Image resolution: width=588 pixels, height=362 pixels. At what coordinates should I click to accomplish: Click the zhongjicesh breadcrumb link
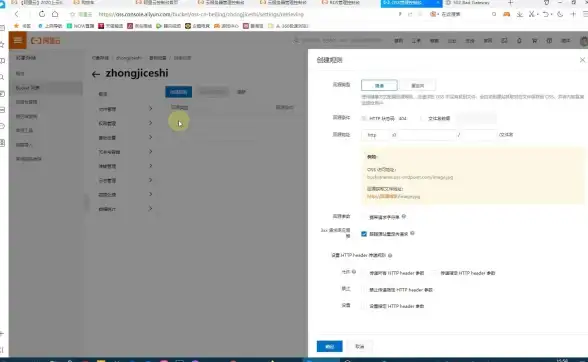129,58
